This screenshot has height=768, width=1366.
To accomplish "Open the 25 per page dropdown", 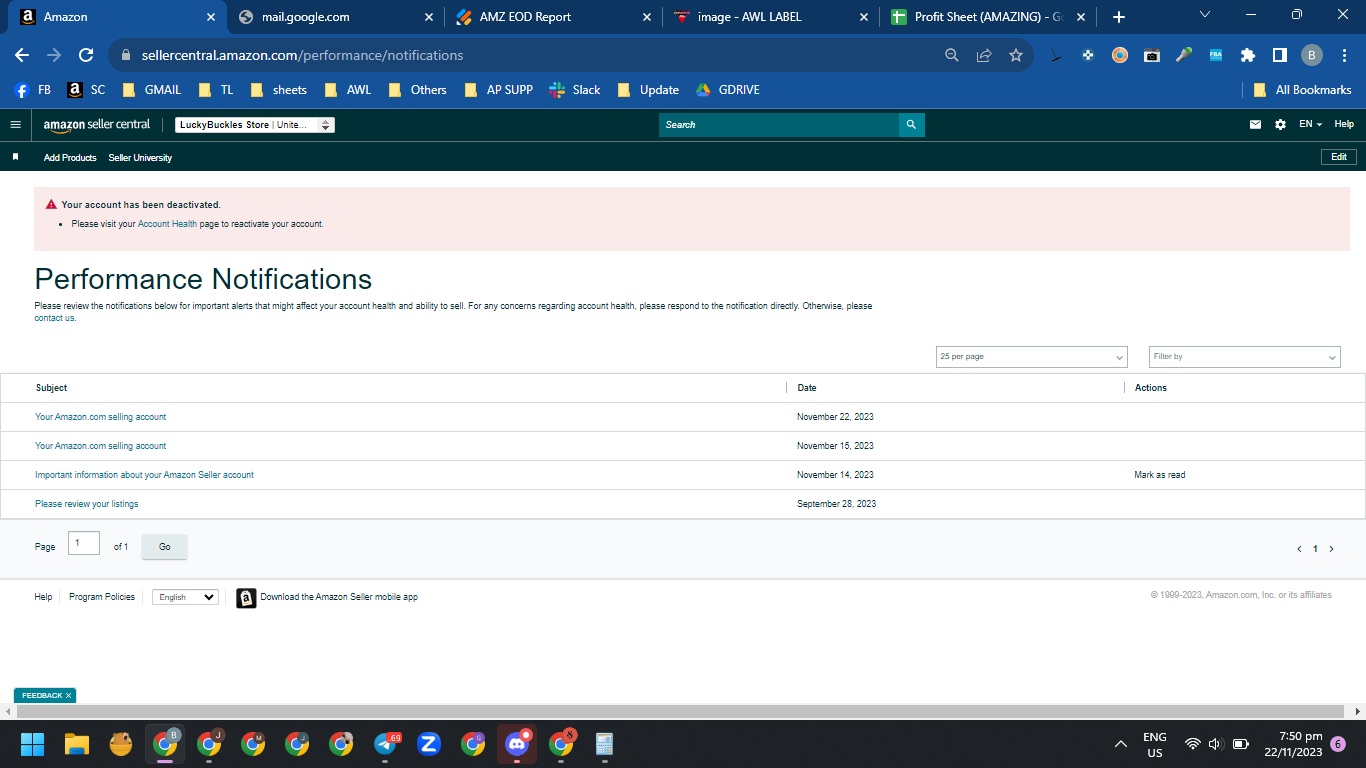I will pyautogui.click(x=1032, y=357).
